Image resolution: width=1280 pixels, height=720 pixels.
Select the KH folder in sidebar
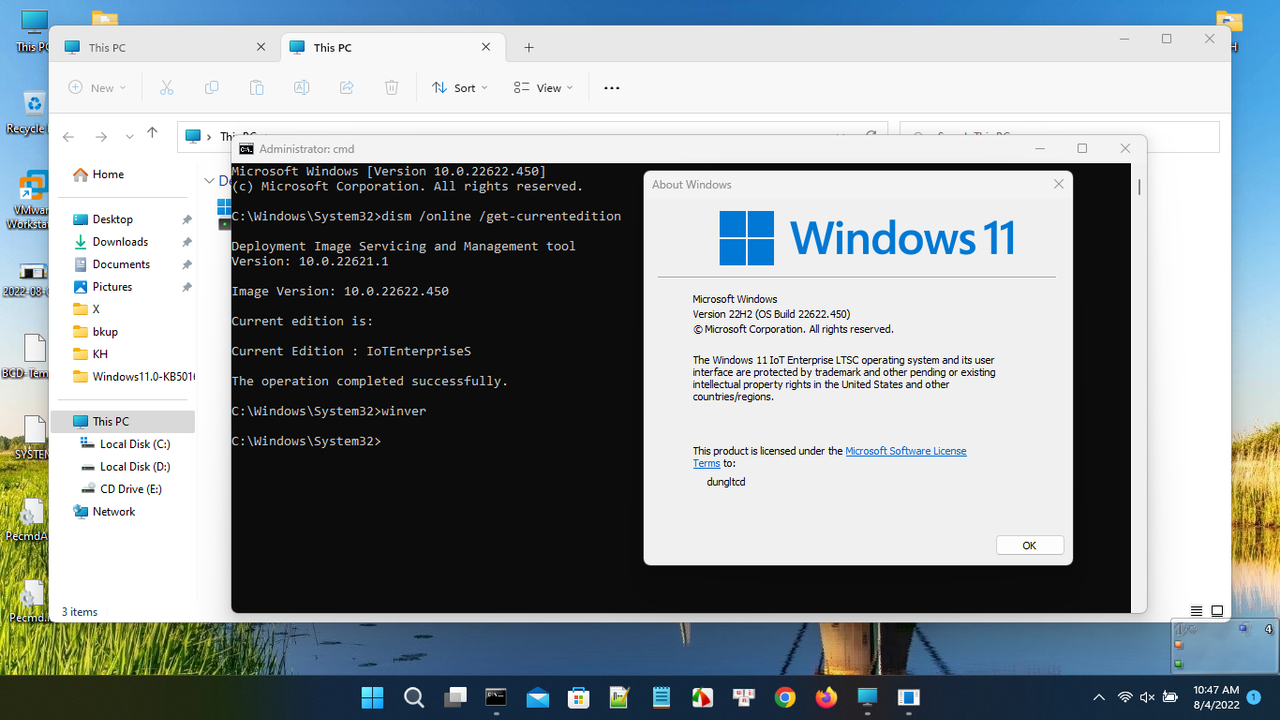(100, 354)
